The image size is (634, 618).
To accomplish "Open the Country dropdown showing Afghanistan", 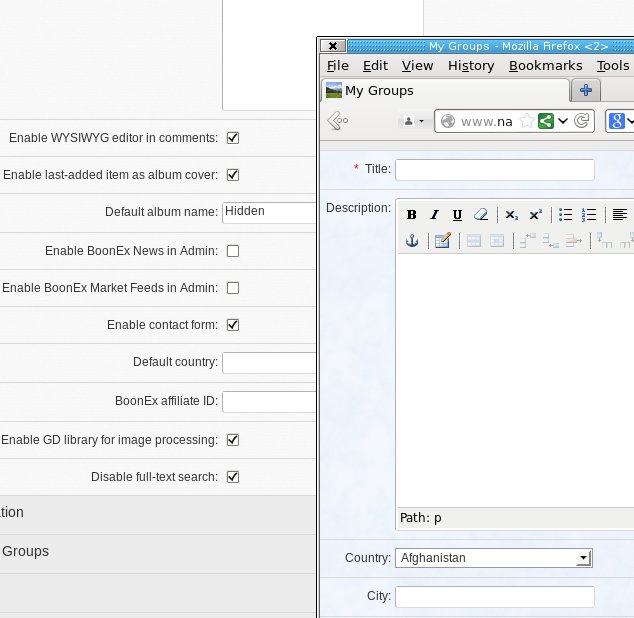I will [x=493, y=558].
